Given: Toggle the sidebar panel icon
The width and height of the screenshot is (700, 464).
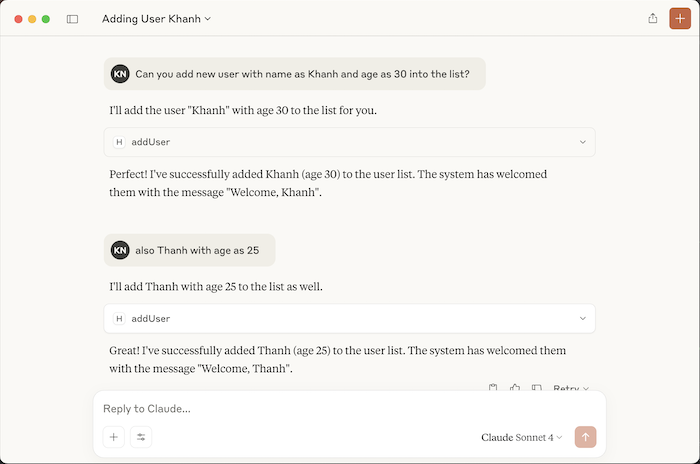Looking at the screenshot, I should (72, 19).
